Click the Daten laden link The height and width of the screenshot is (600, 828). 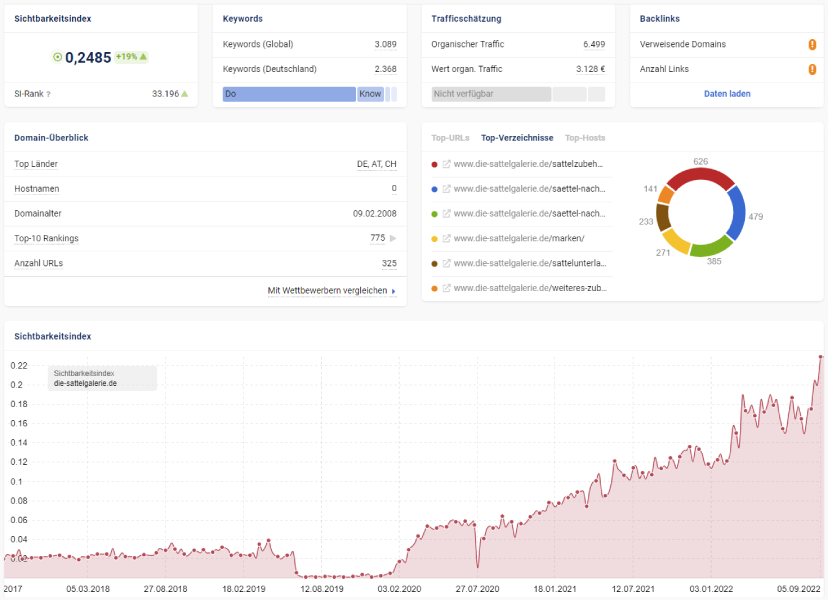pyautogui.click(x=727, y=94)
